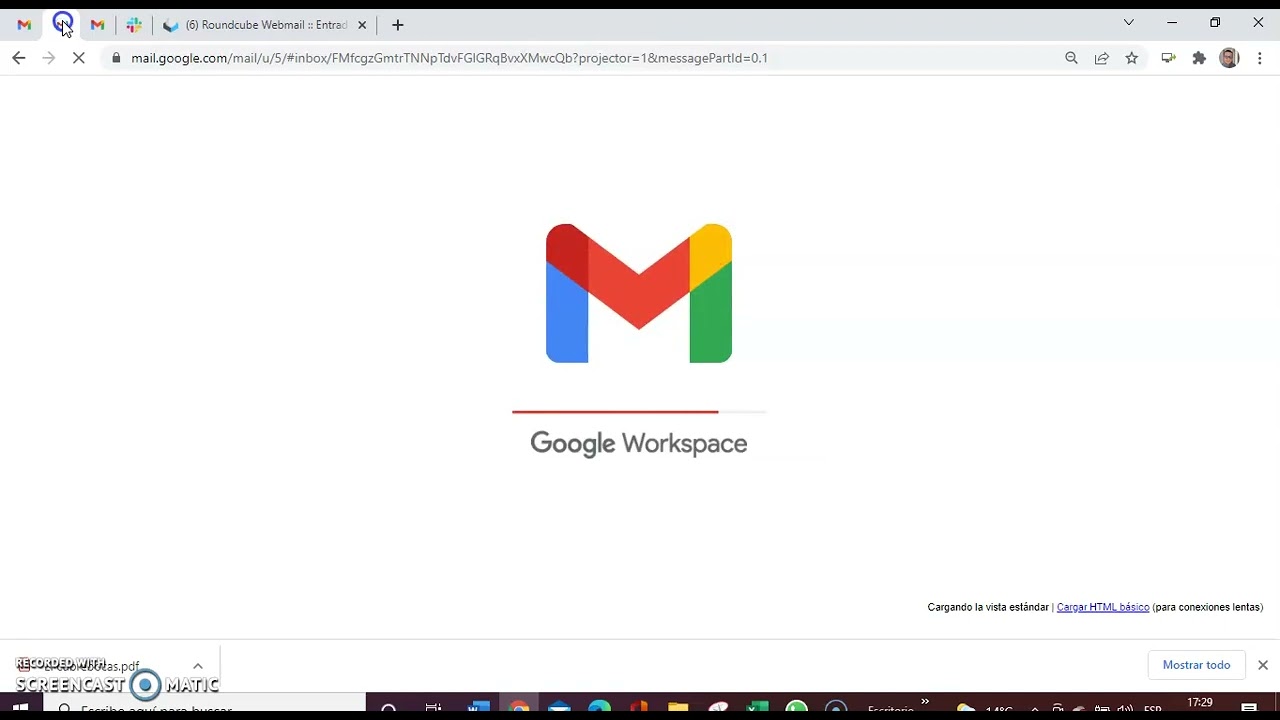The width and height of the screenshot is (1280, 720).
Task: Click the Cargar HTML básico link
Action: click(x=1103, y=607)
